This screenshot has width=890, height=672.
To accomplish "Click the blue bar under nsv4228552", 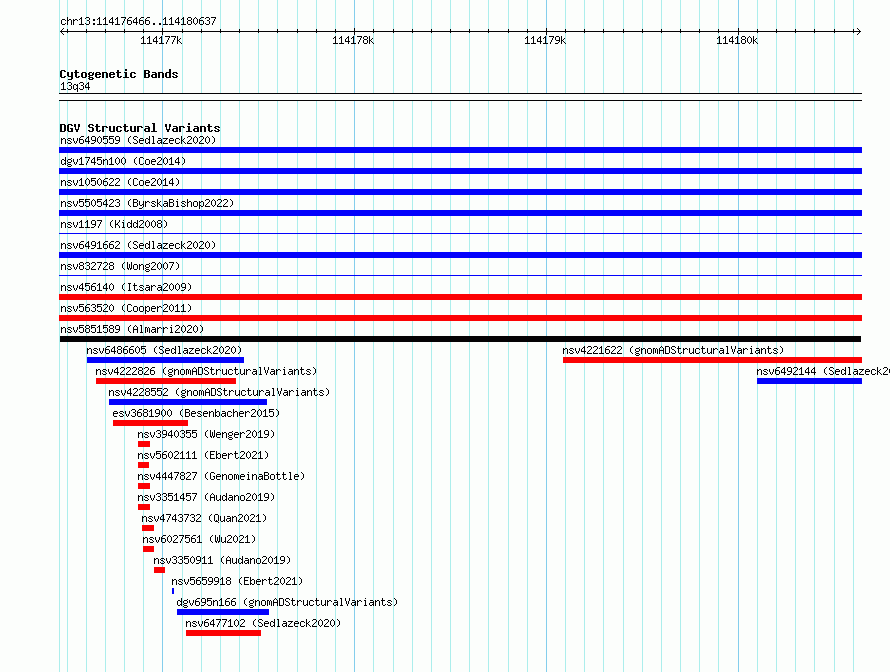I will tap(188, 402).
